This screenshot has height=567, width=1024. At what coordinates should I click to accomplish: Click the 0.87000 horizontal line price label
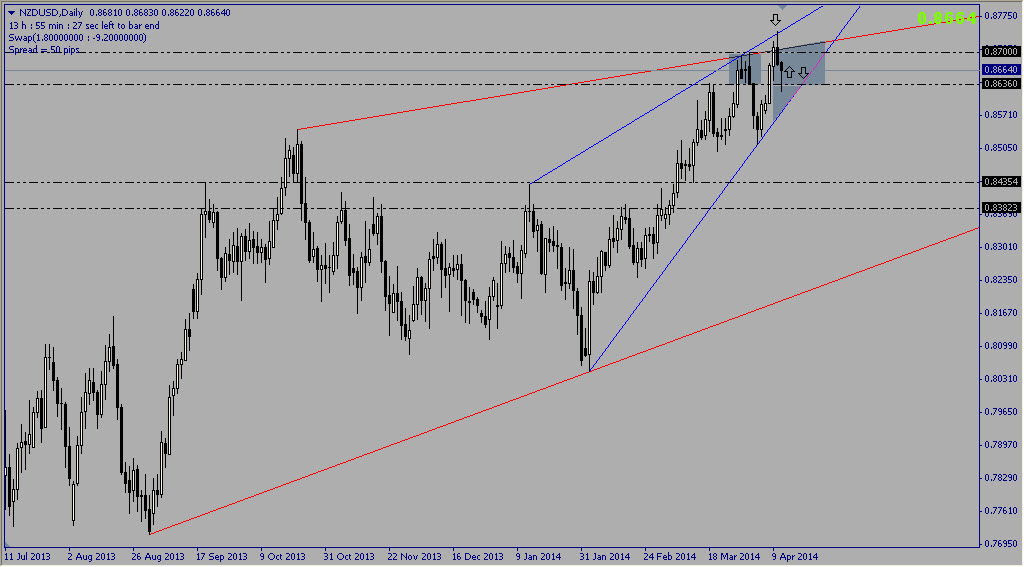[x=1000, y=51]
